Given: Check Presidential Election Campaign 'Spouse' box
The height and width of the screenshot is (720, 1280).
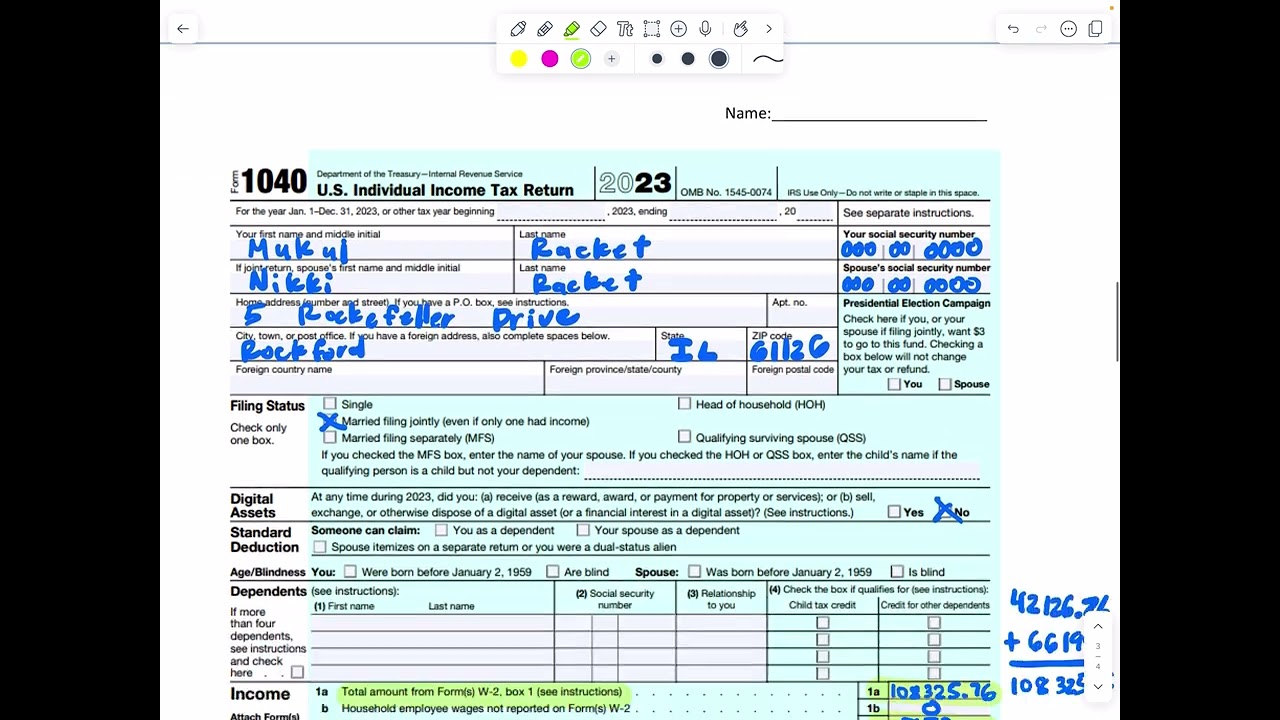Looking at the screenshot, I should (945, 384).
